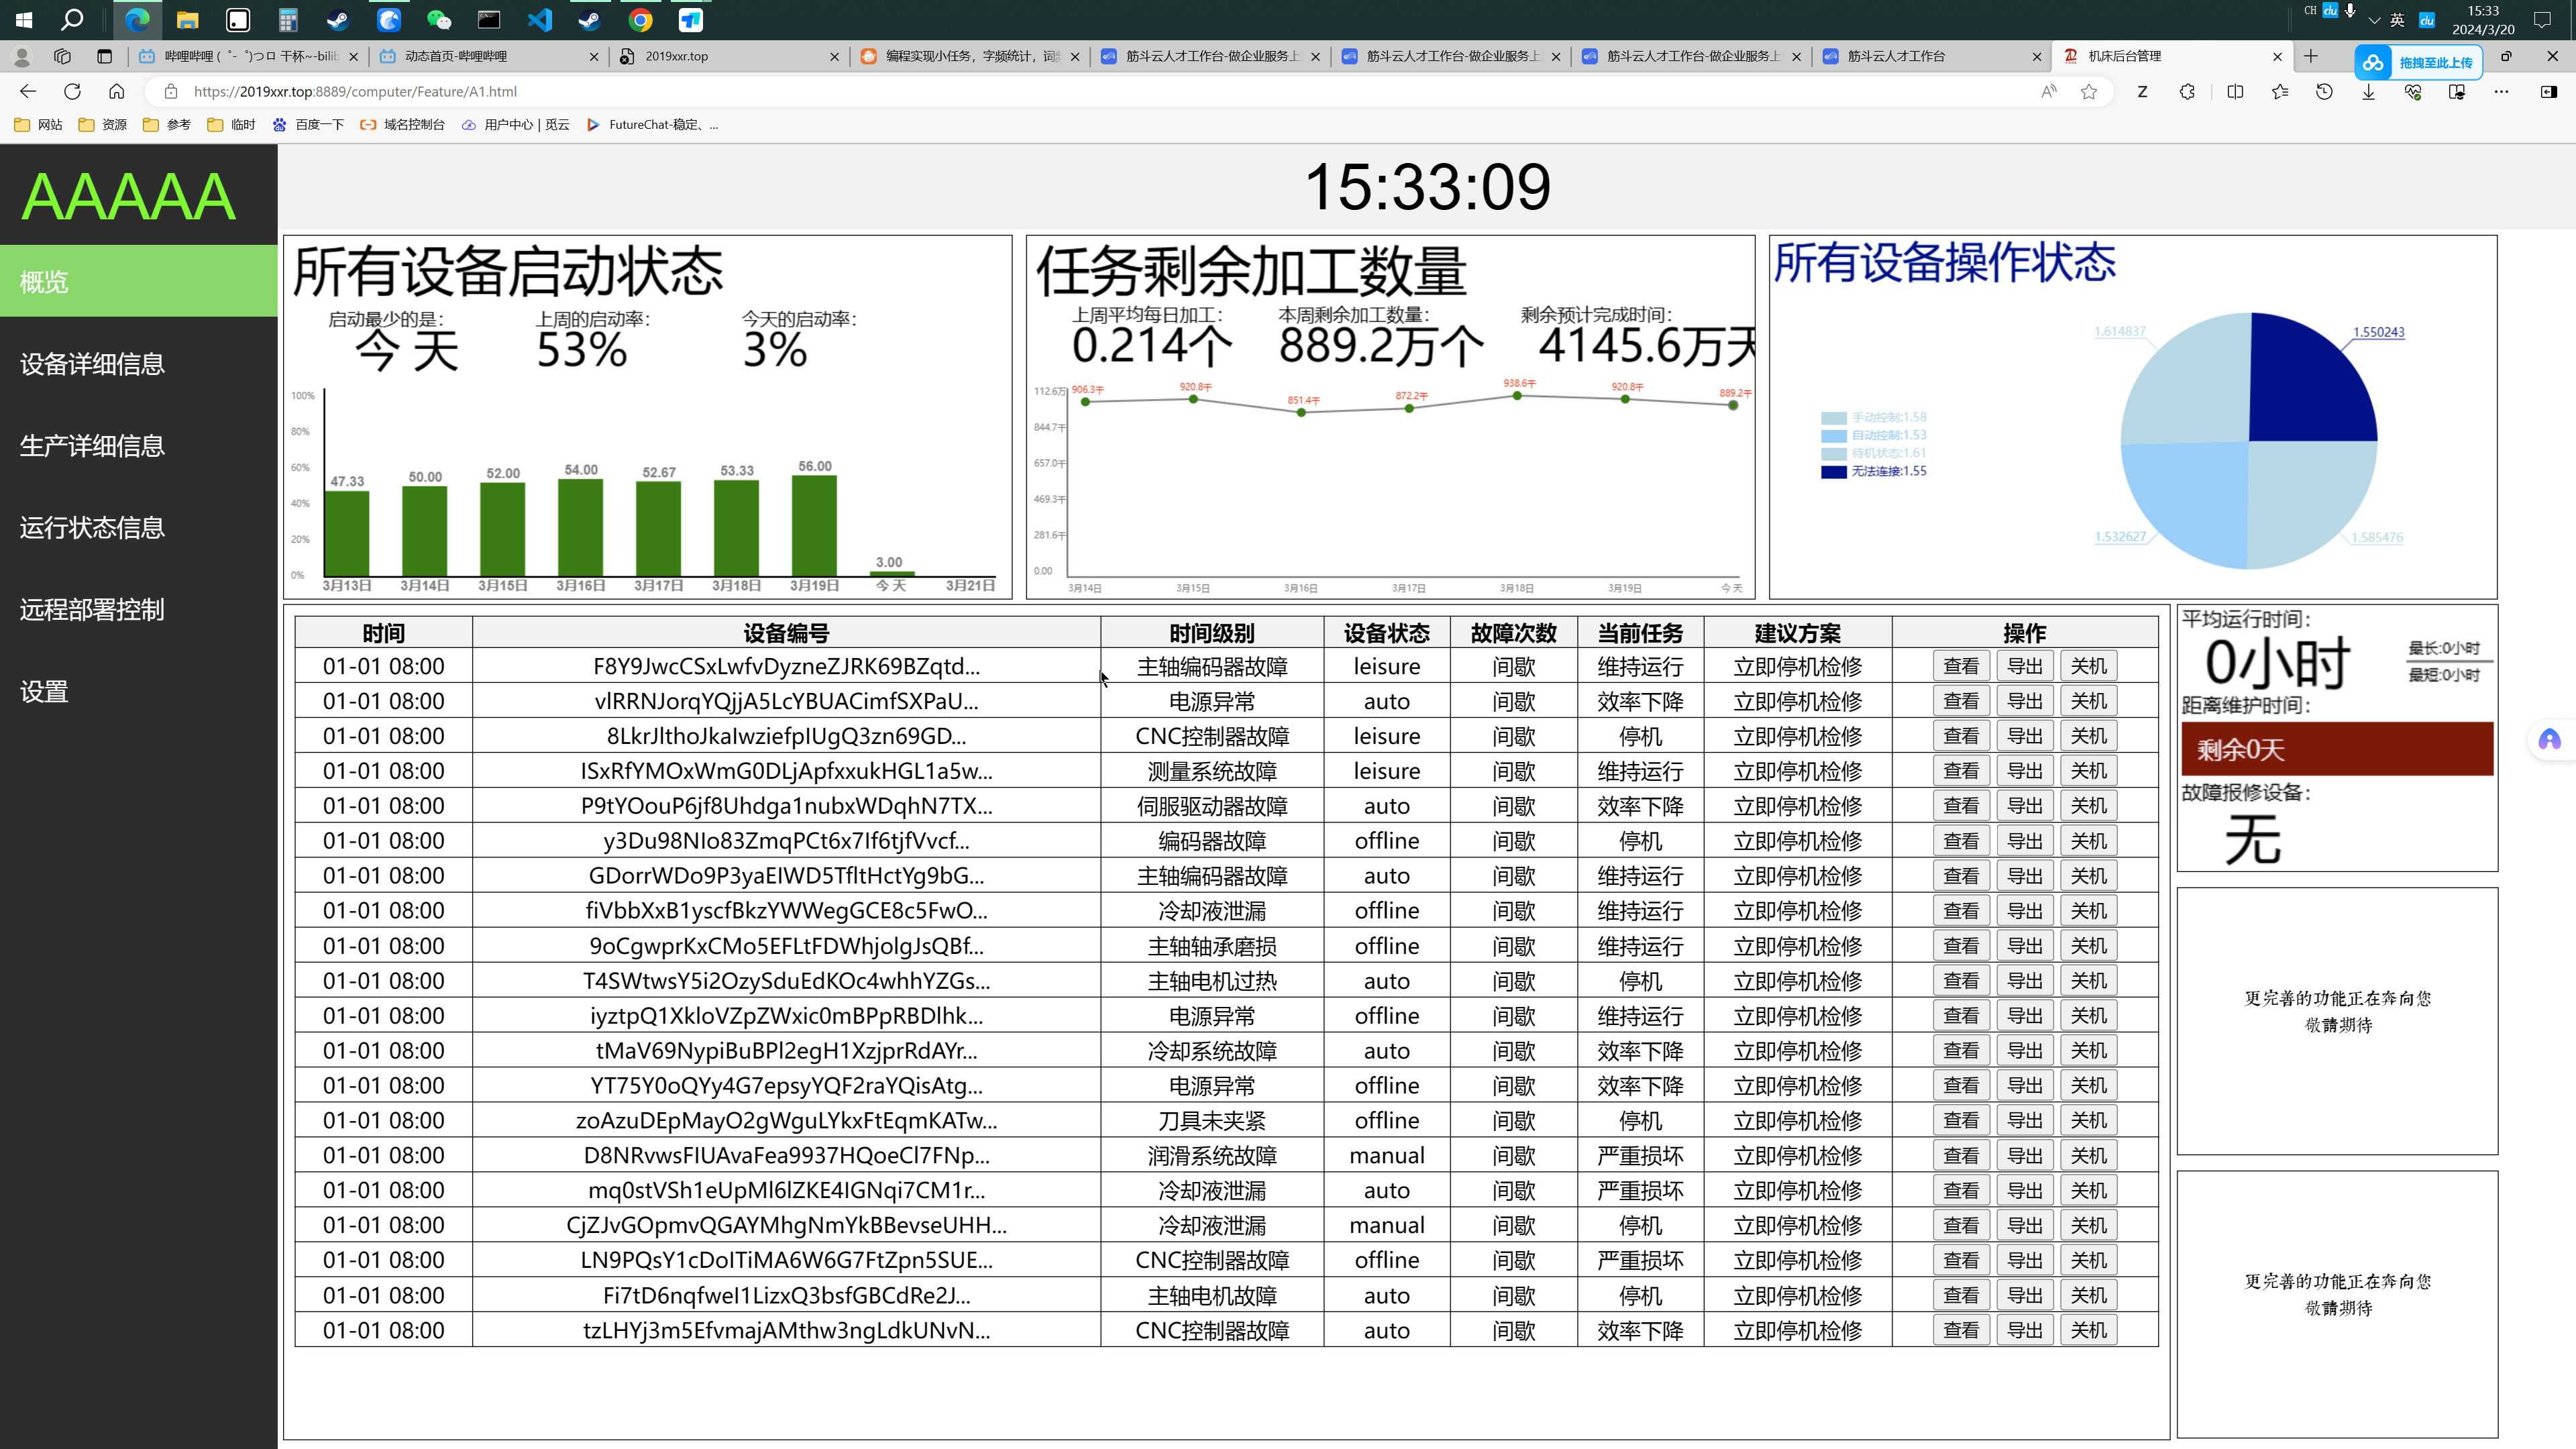This screenshot has width=2576, height=1449.
Task: Open File Explorer from taskbar
Action: pyautogui.click(x=187, y=19)
